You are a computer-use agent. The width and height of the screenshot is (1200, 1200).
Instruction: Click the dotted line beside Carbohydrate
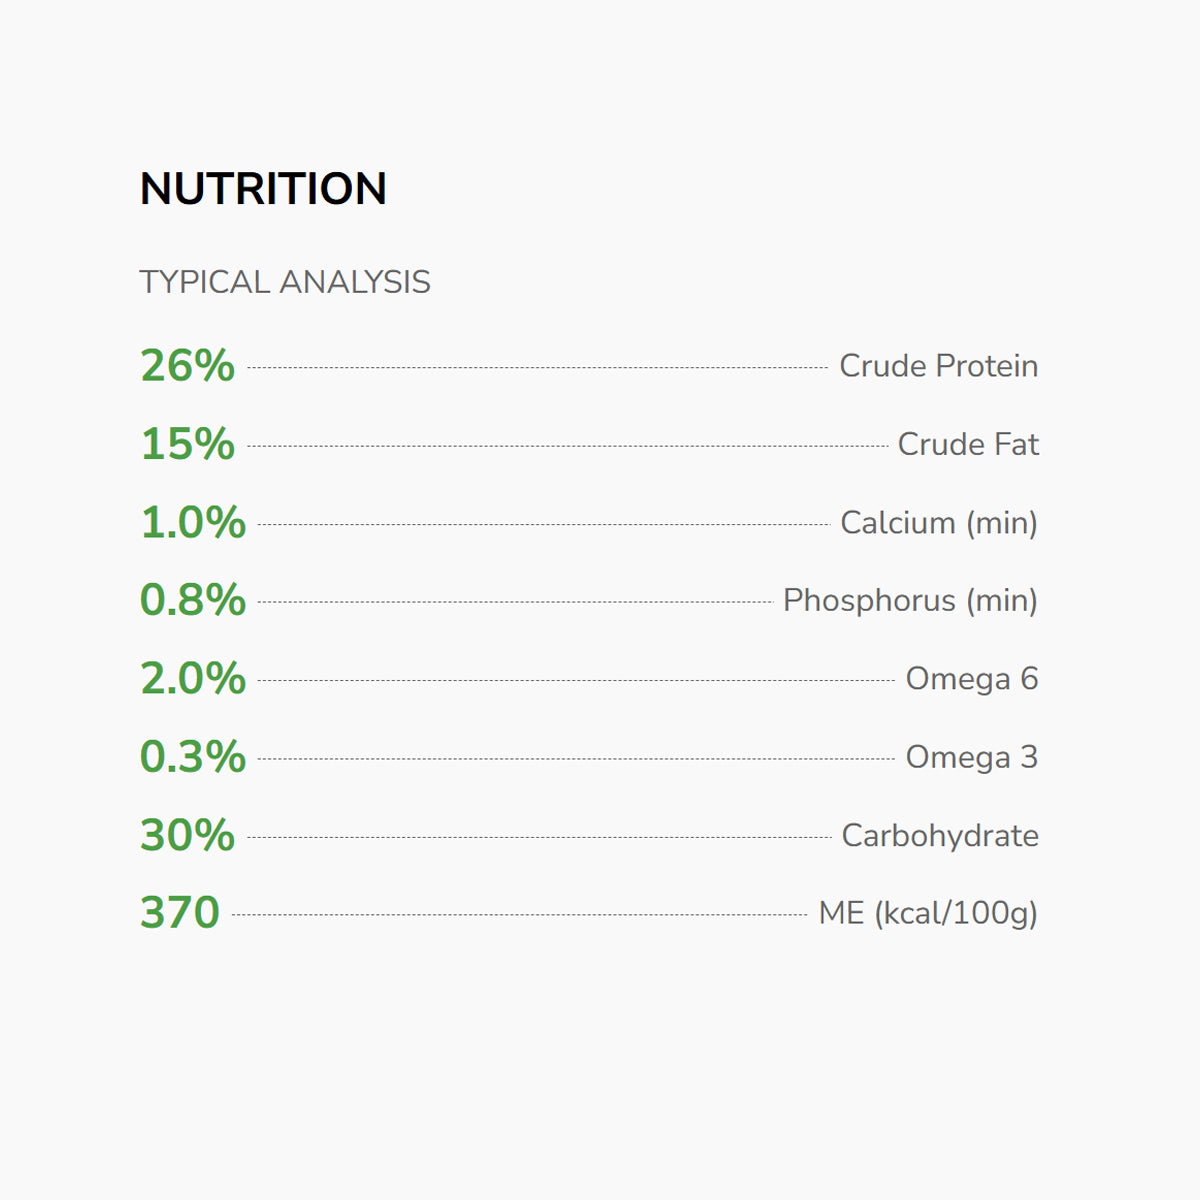[539, 837]
